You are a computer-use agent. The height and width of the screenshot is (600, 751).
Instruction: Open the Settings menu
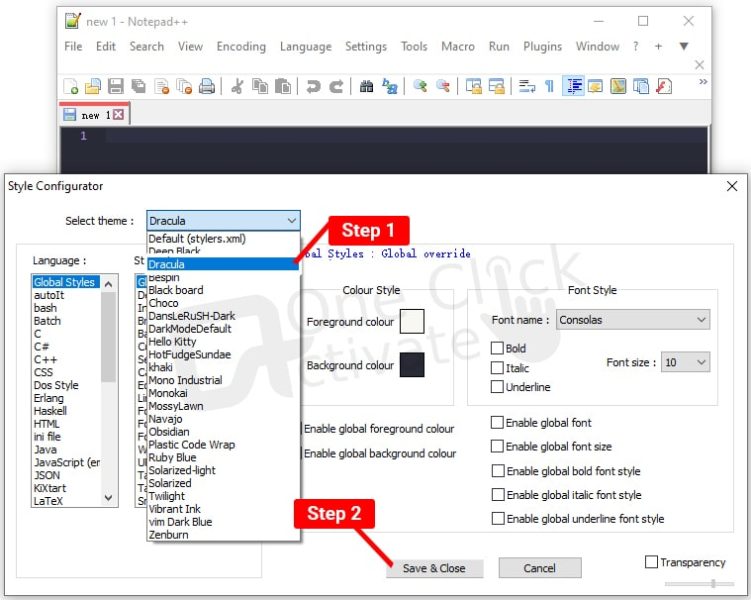[366, 46]
